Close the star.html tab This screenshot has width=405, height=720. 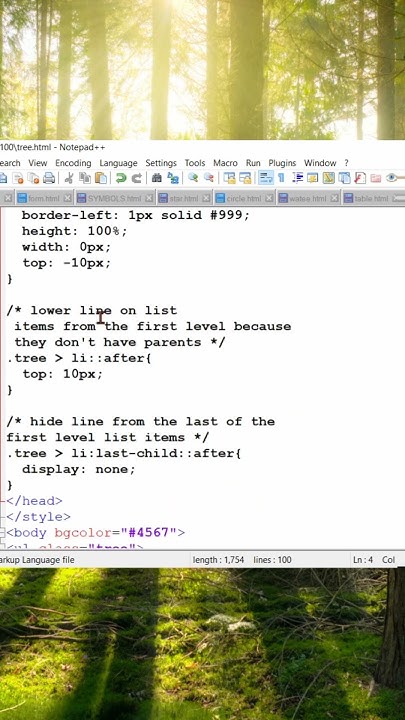[x=206, y=198]
